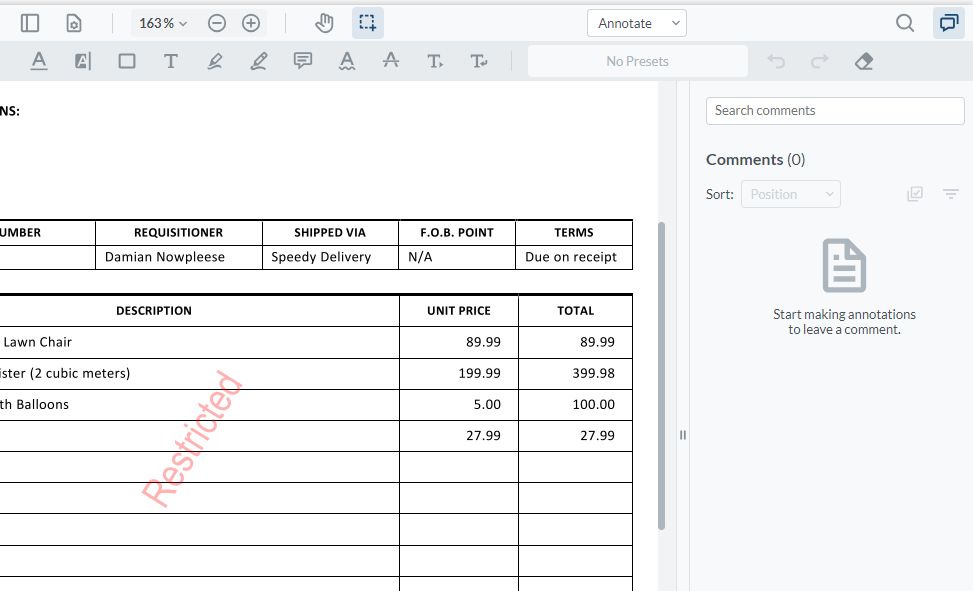
Task: Click the TOTAL column header
Action: [575, 311]
